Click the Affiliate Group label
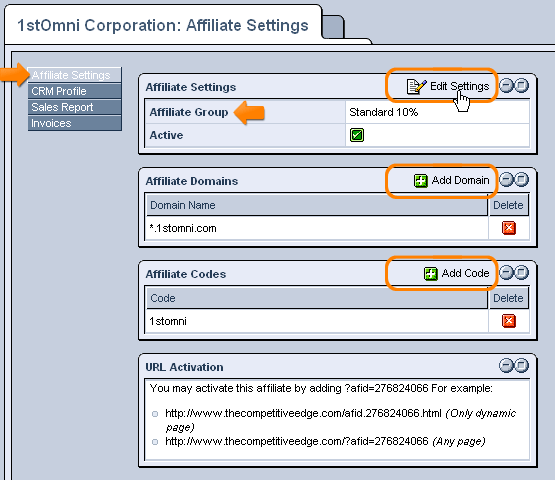 189,112
